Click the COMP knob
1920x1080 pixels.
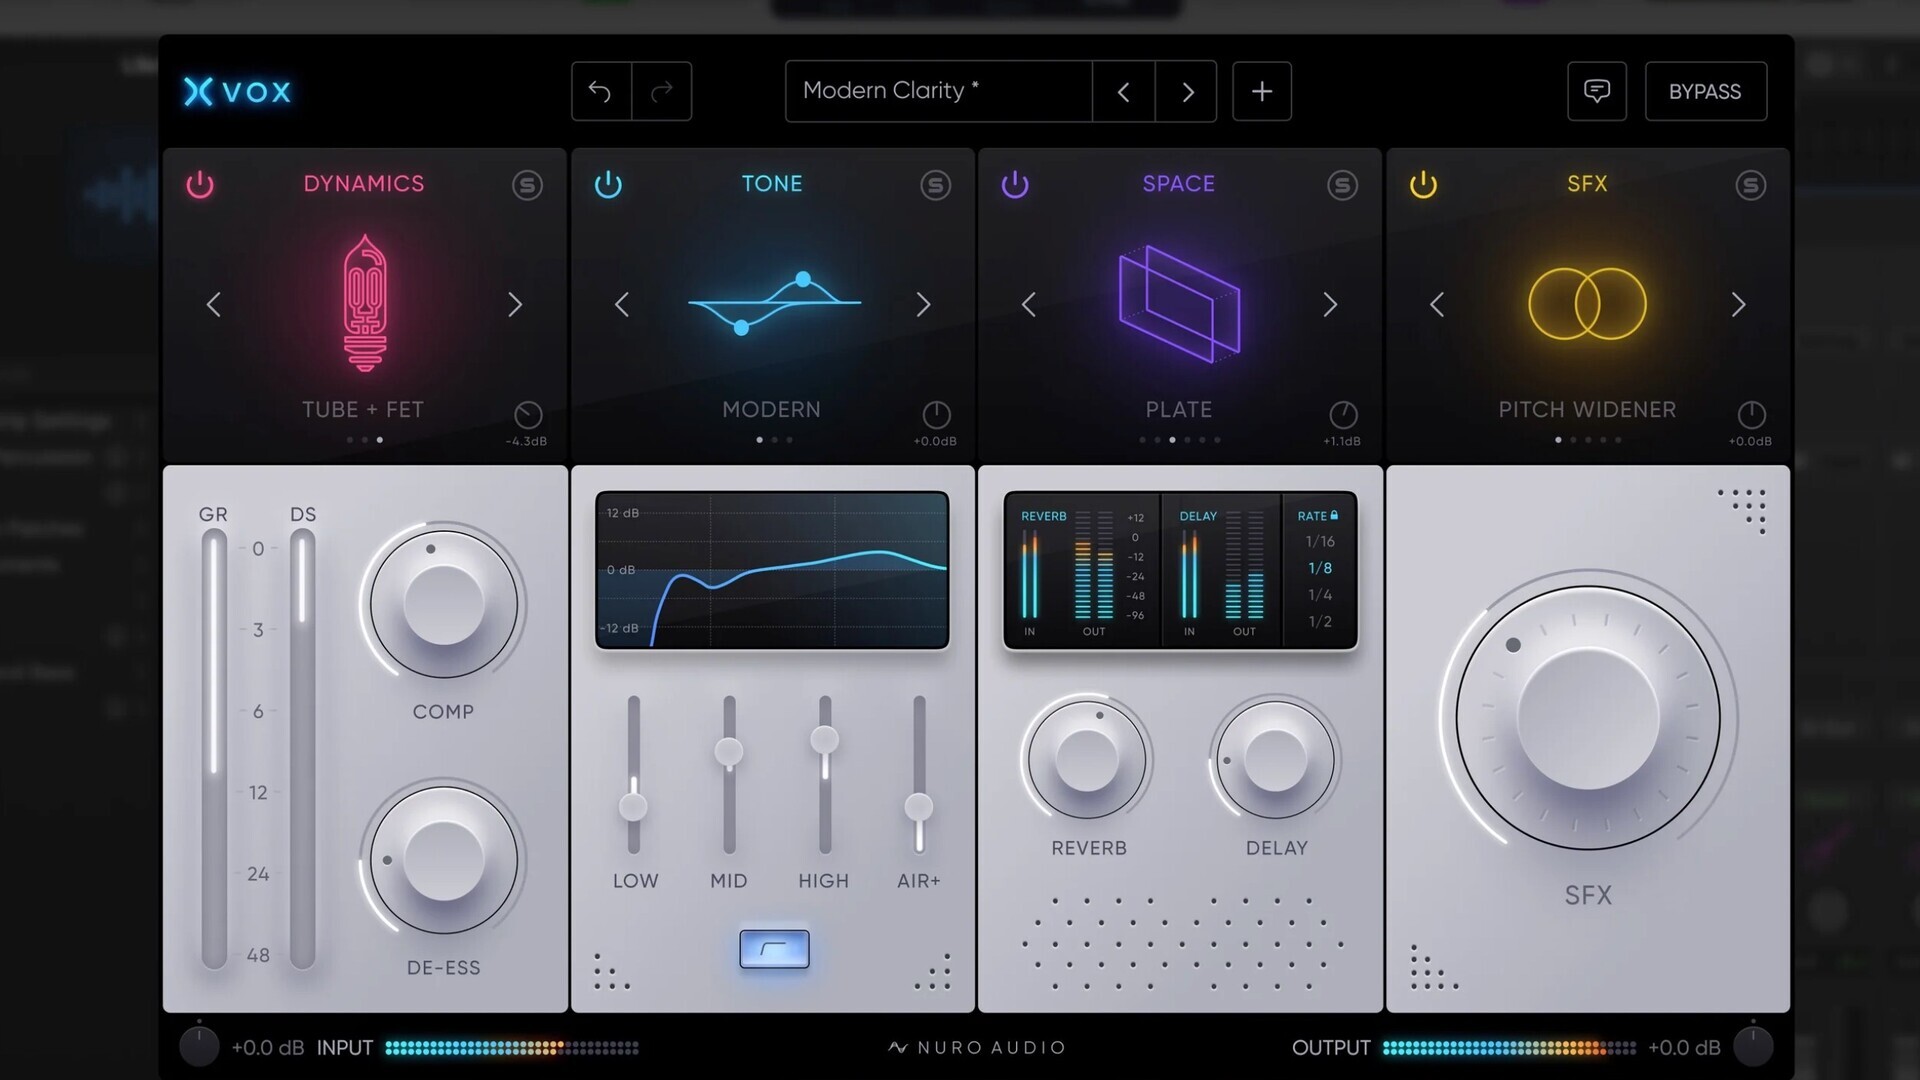click(x=443, y=603)
